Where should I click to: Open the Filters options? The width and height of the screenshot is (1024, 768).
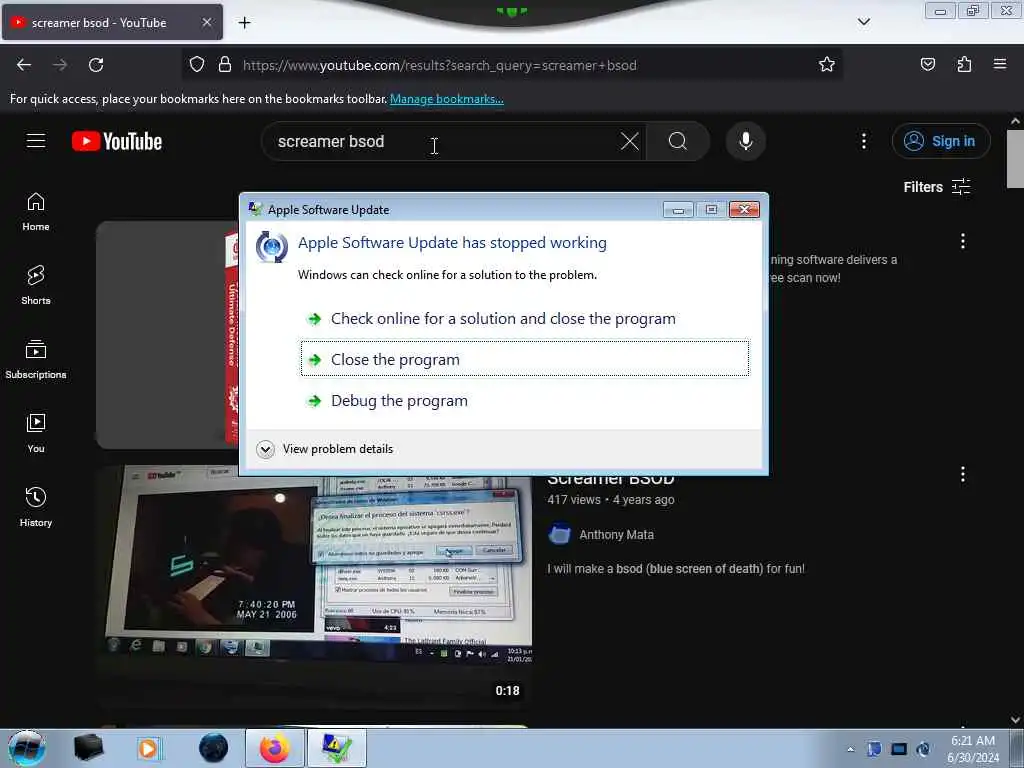[936, 187]
